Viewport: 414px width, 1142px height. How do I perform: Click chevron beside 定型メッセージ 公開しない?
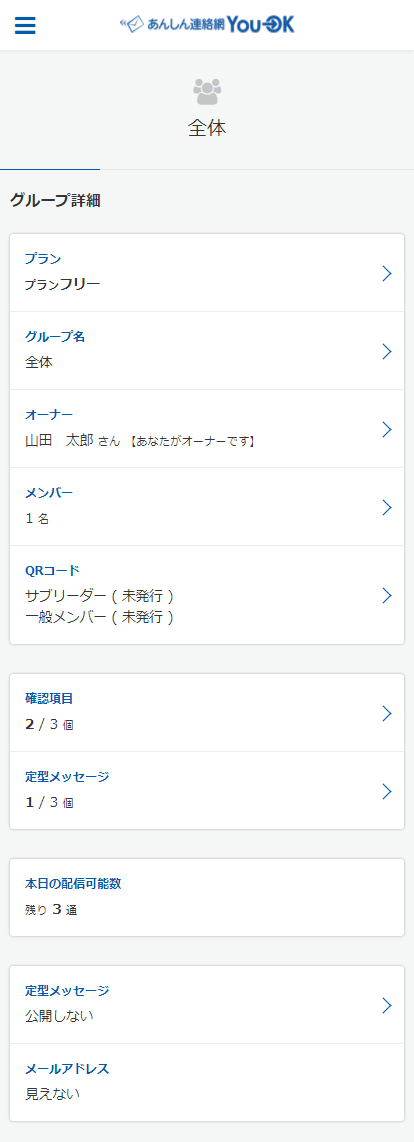pos(387,1005)
